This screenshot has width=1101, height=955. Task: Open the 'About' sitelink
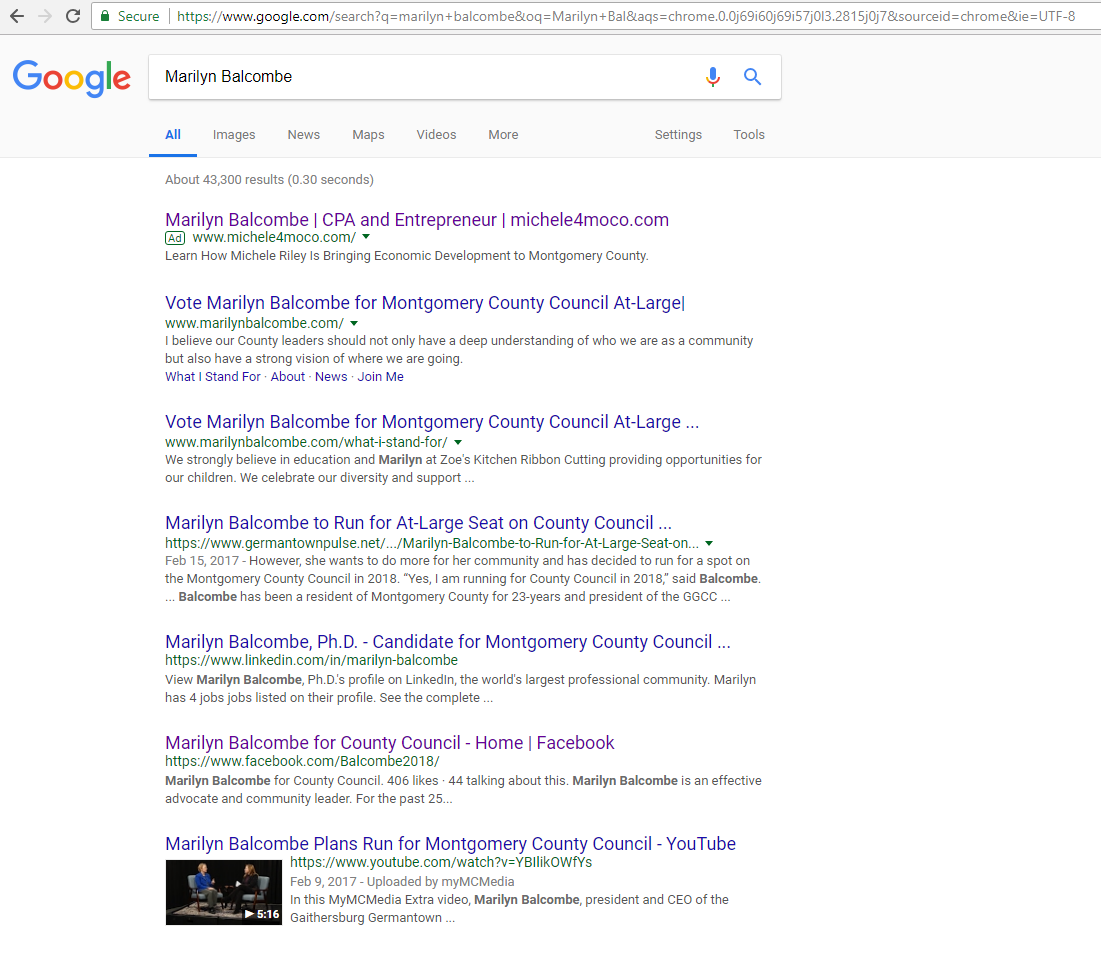tap(288, 377)
